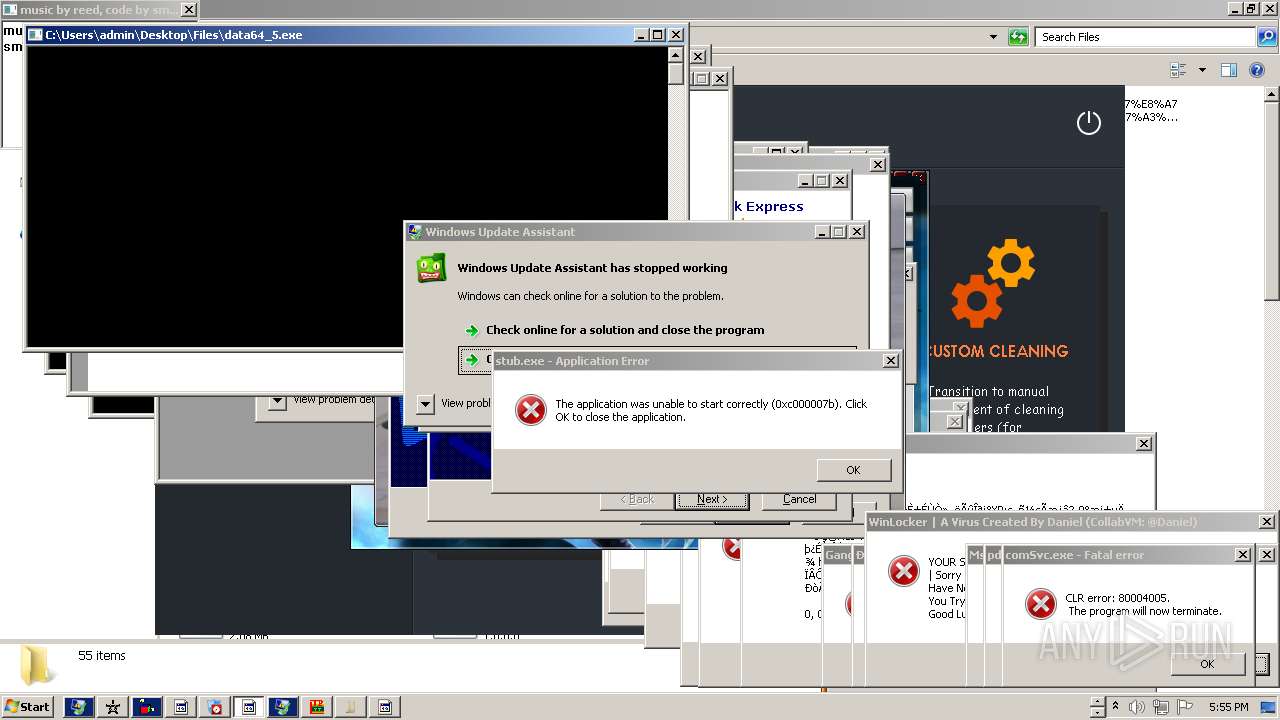Click the red error icon in stub.exe dialog
This screenshot has height=720, width=1280.
point(530,410)
